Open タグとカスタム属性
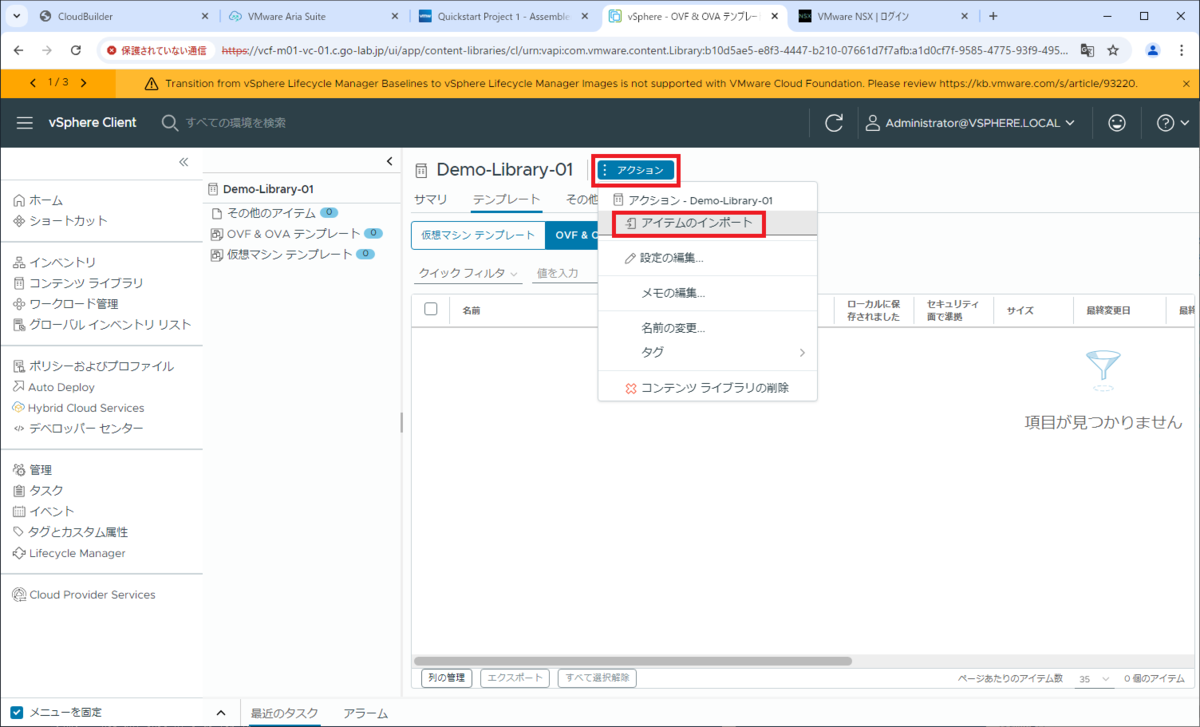The image size is (1200, 727). pyautogui.click(x=70, y=532)
